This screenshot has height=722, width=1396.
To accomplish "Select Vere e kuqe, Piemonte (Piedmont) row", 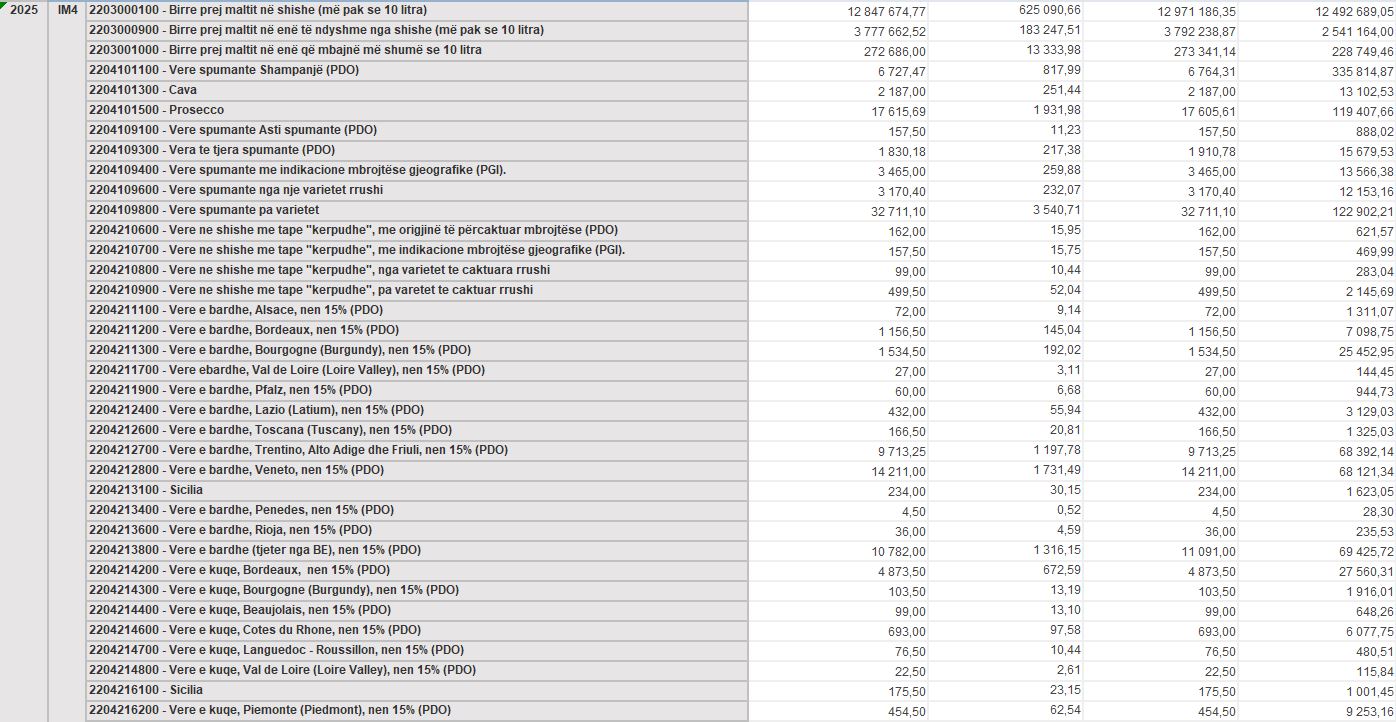I will [269, 710].
